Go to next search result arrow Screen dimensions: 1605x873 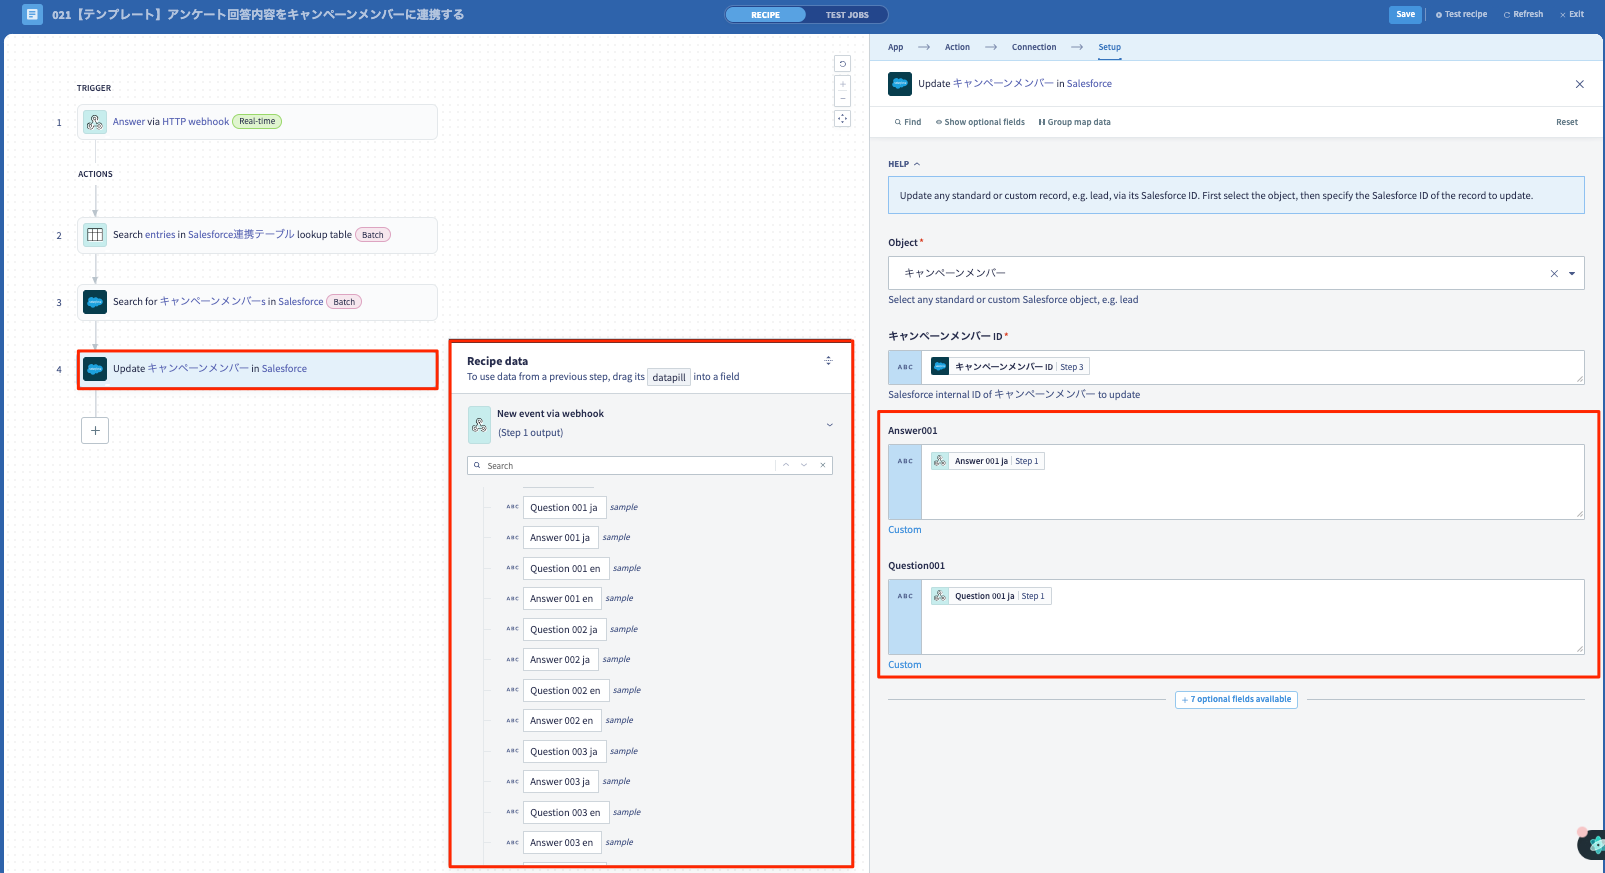click(804, 465)
